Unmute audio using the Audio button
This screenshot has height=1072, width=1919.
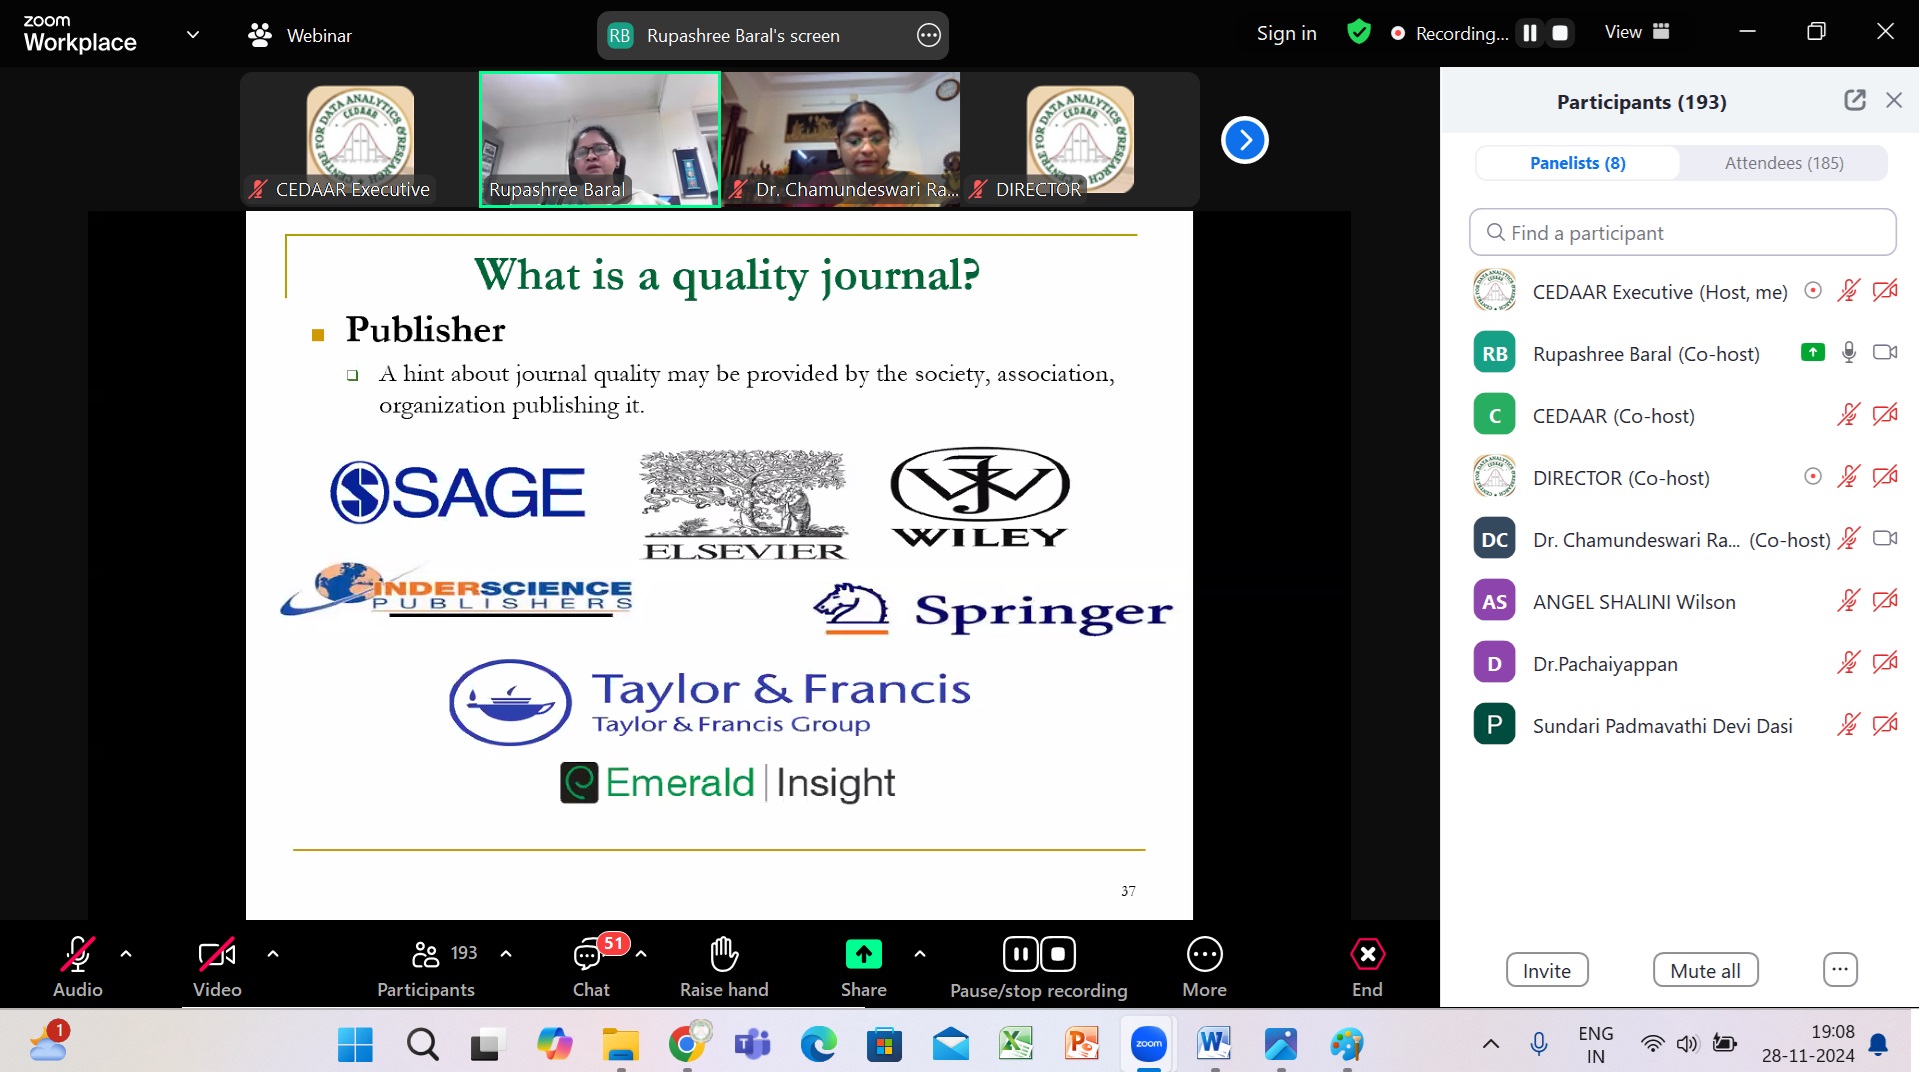pos(77,957)
